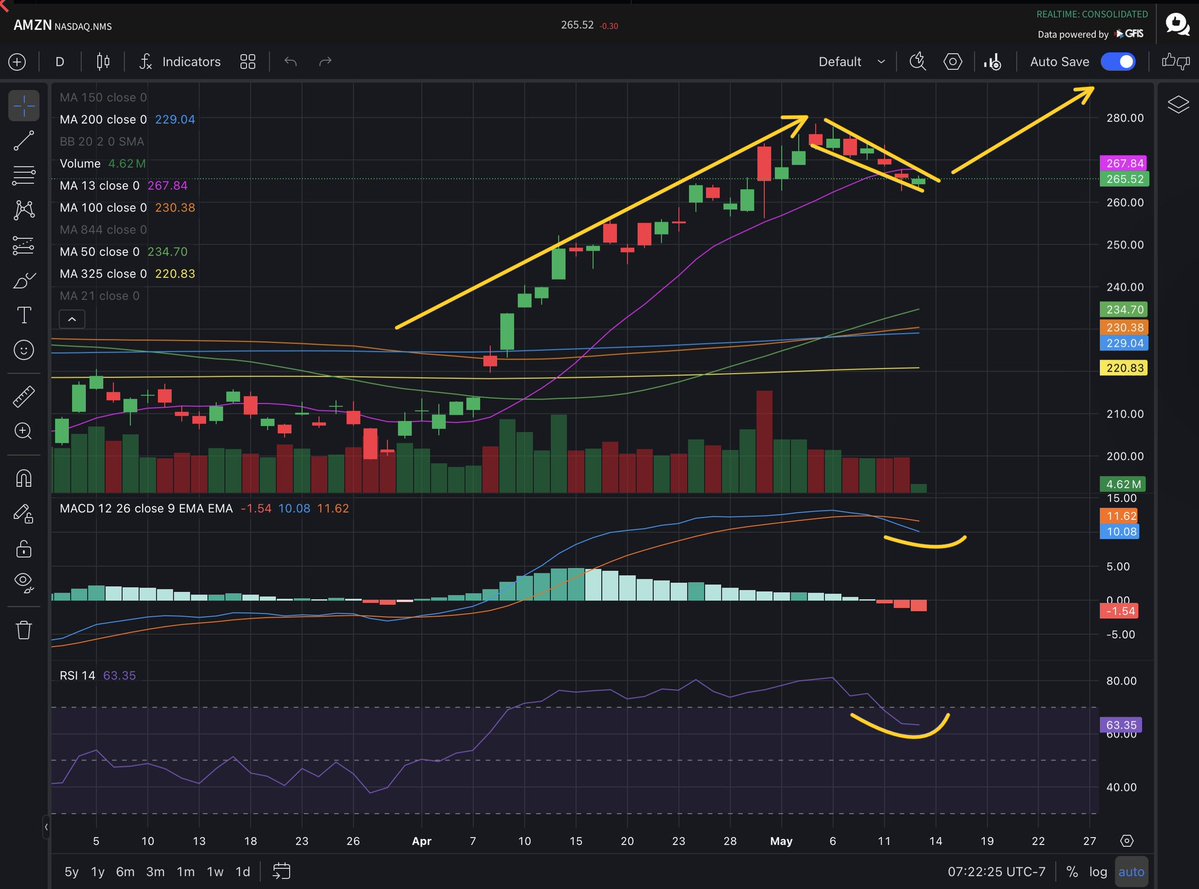The height and width of the screenshot is (889, 1199).
Task: Switch to the 1w date range
Action: tap(215, 871)
